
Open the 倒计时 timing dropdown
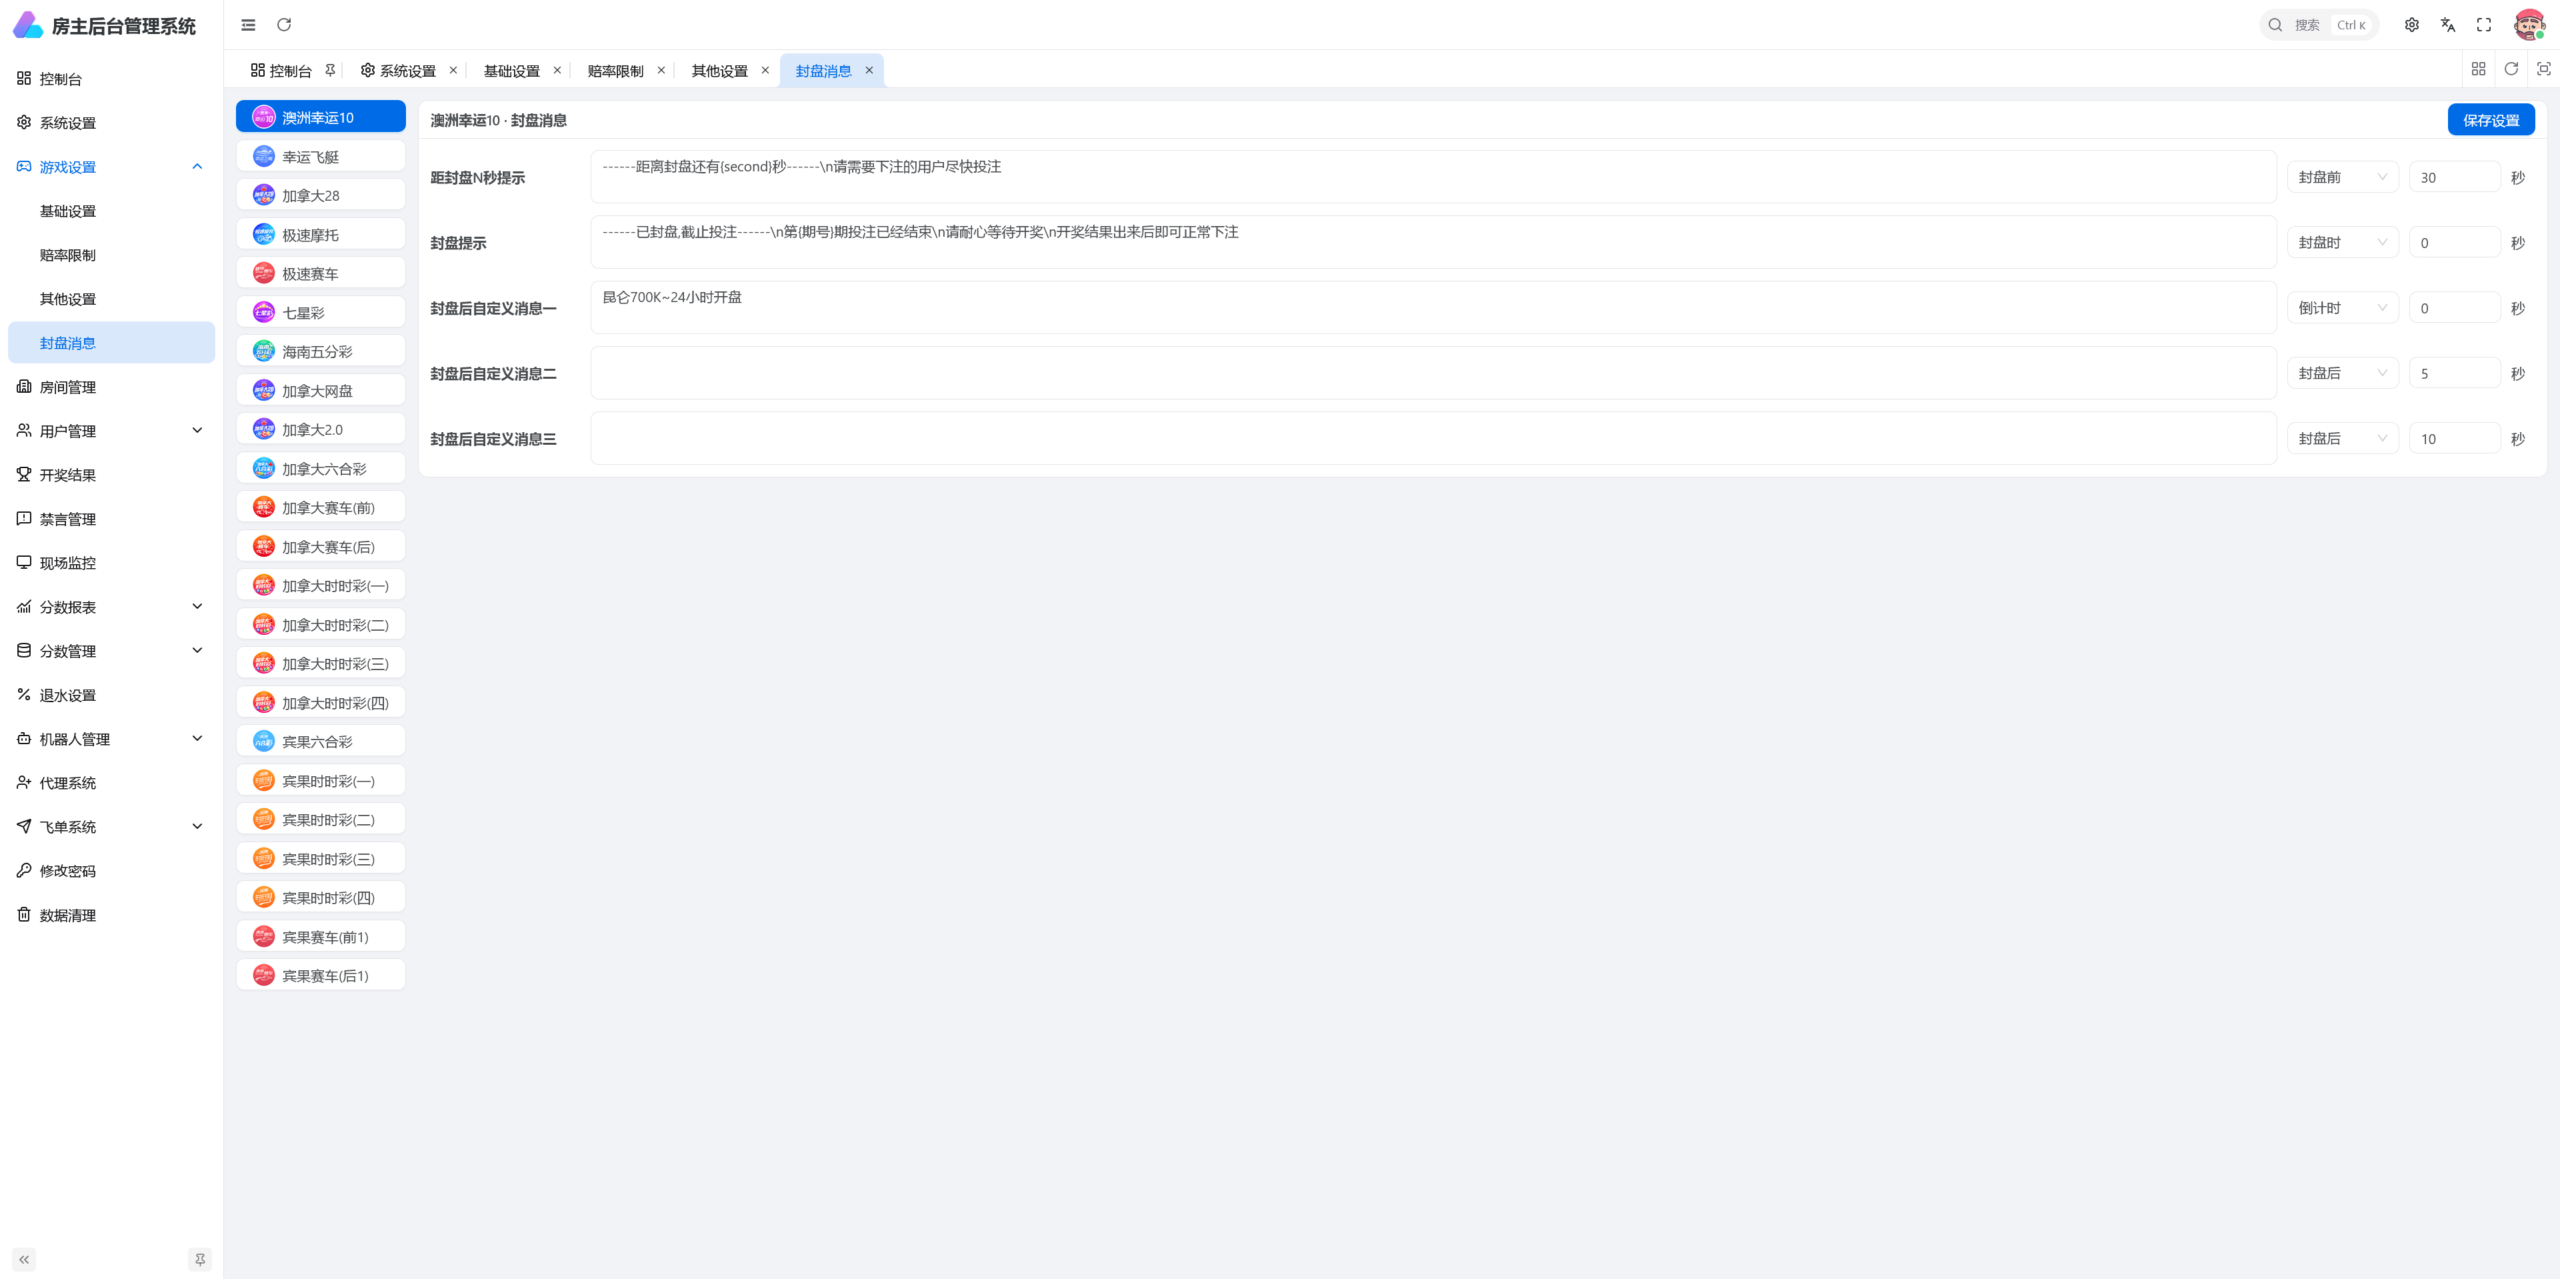pos(2342,308)
